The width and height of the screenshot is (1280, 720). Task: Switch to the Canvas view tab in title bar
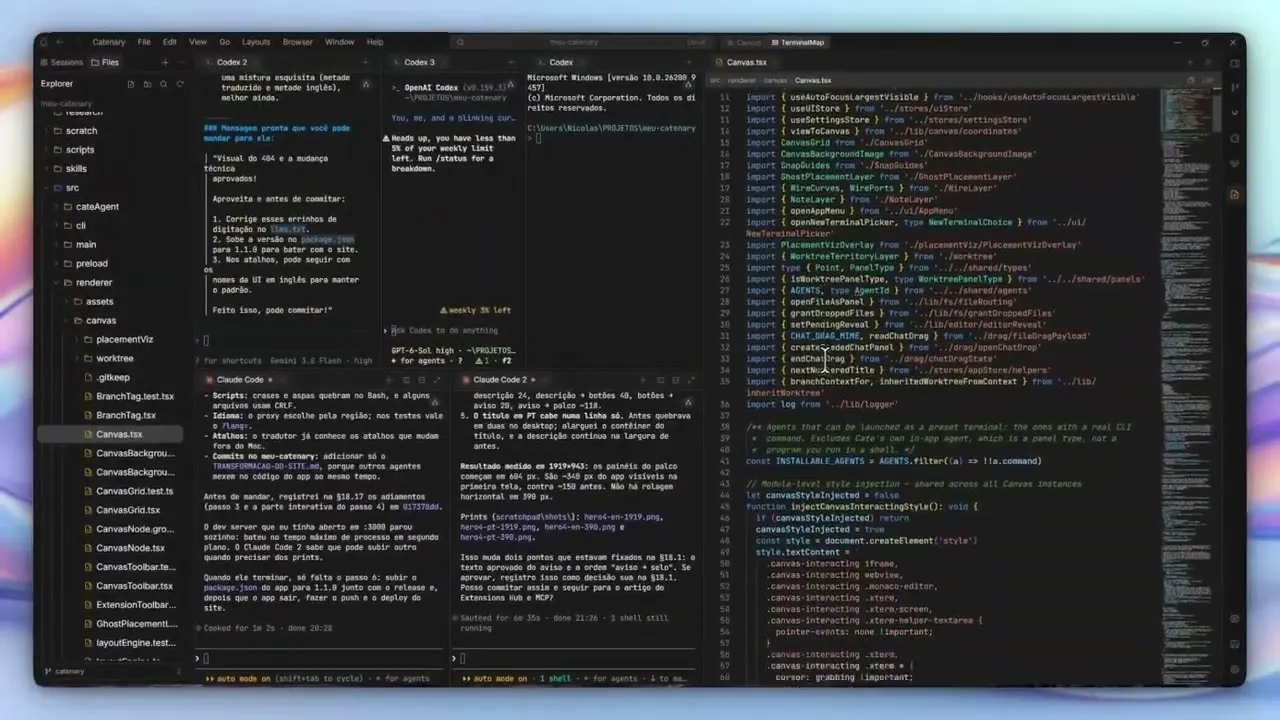[x=743, y=43]
